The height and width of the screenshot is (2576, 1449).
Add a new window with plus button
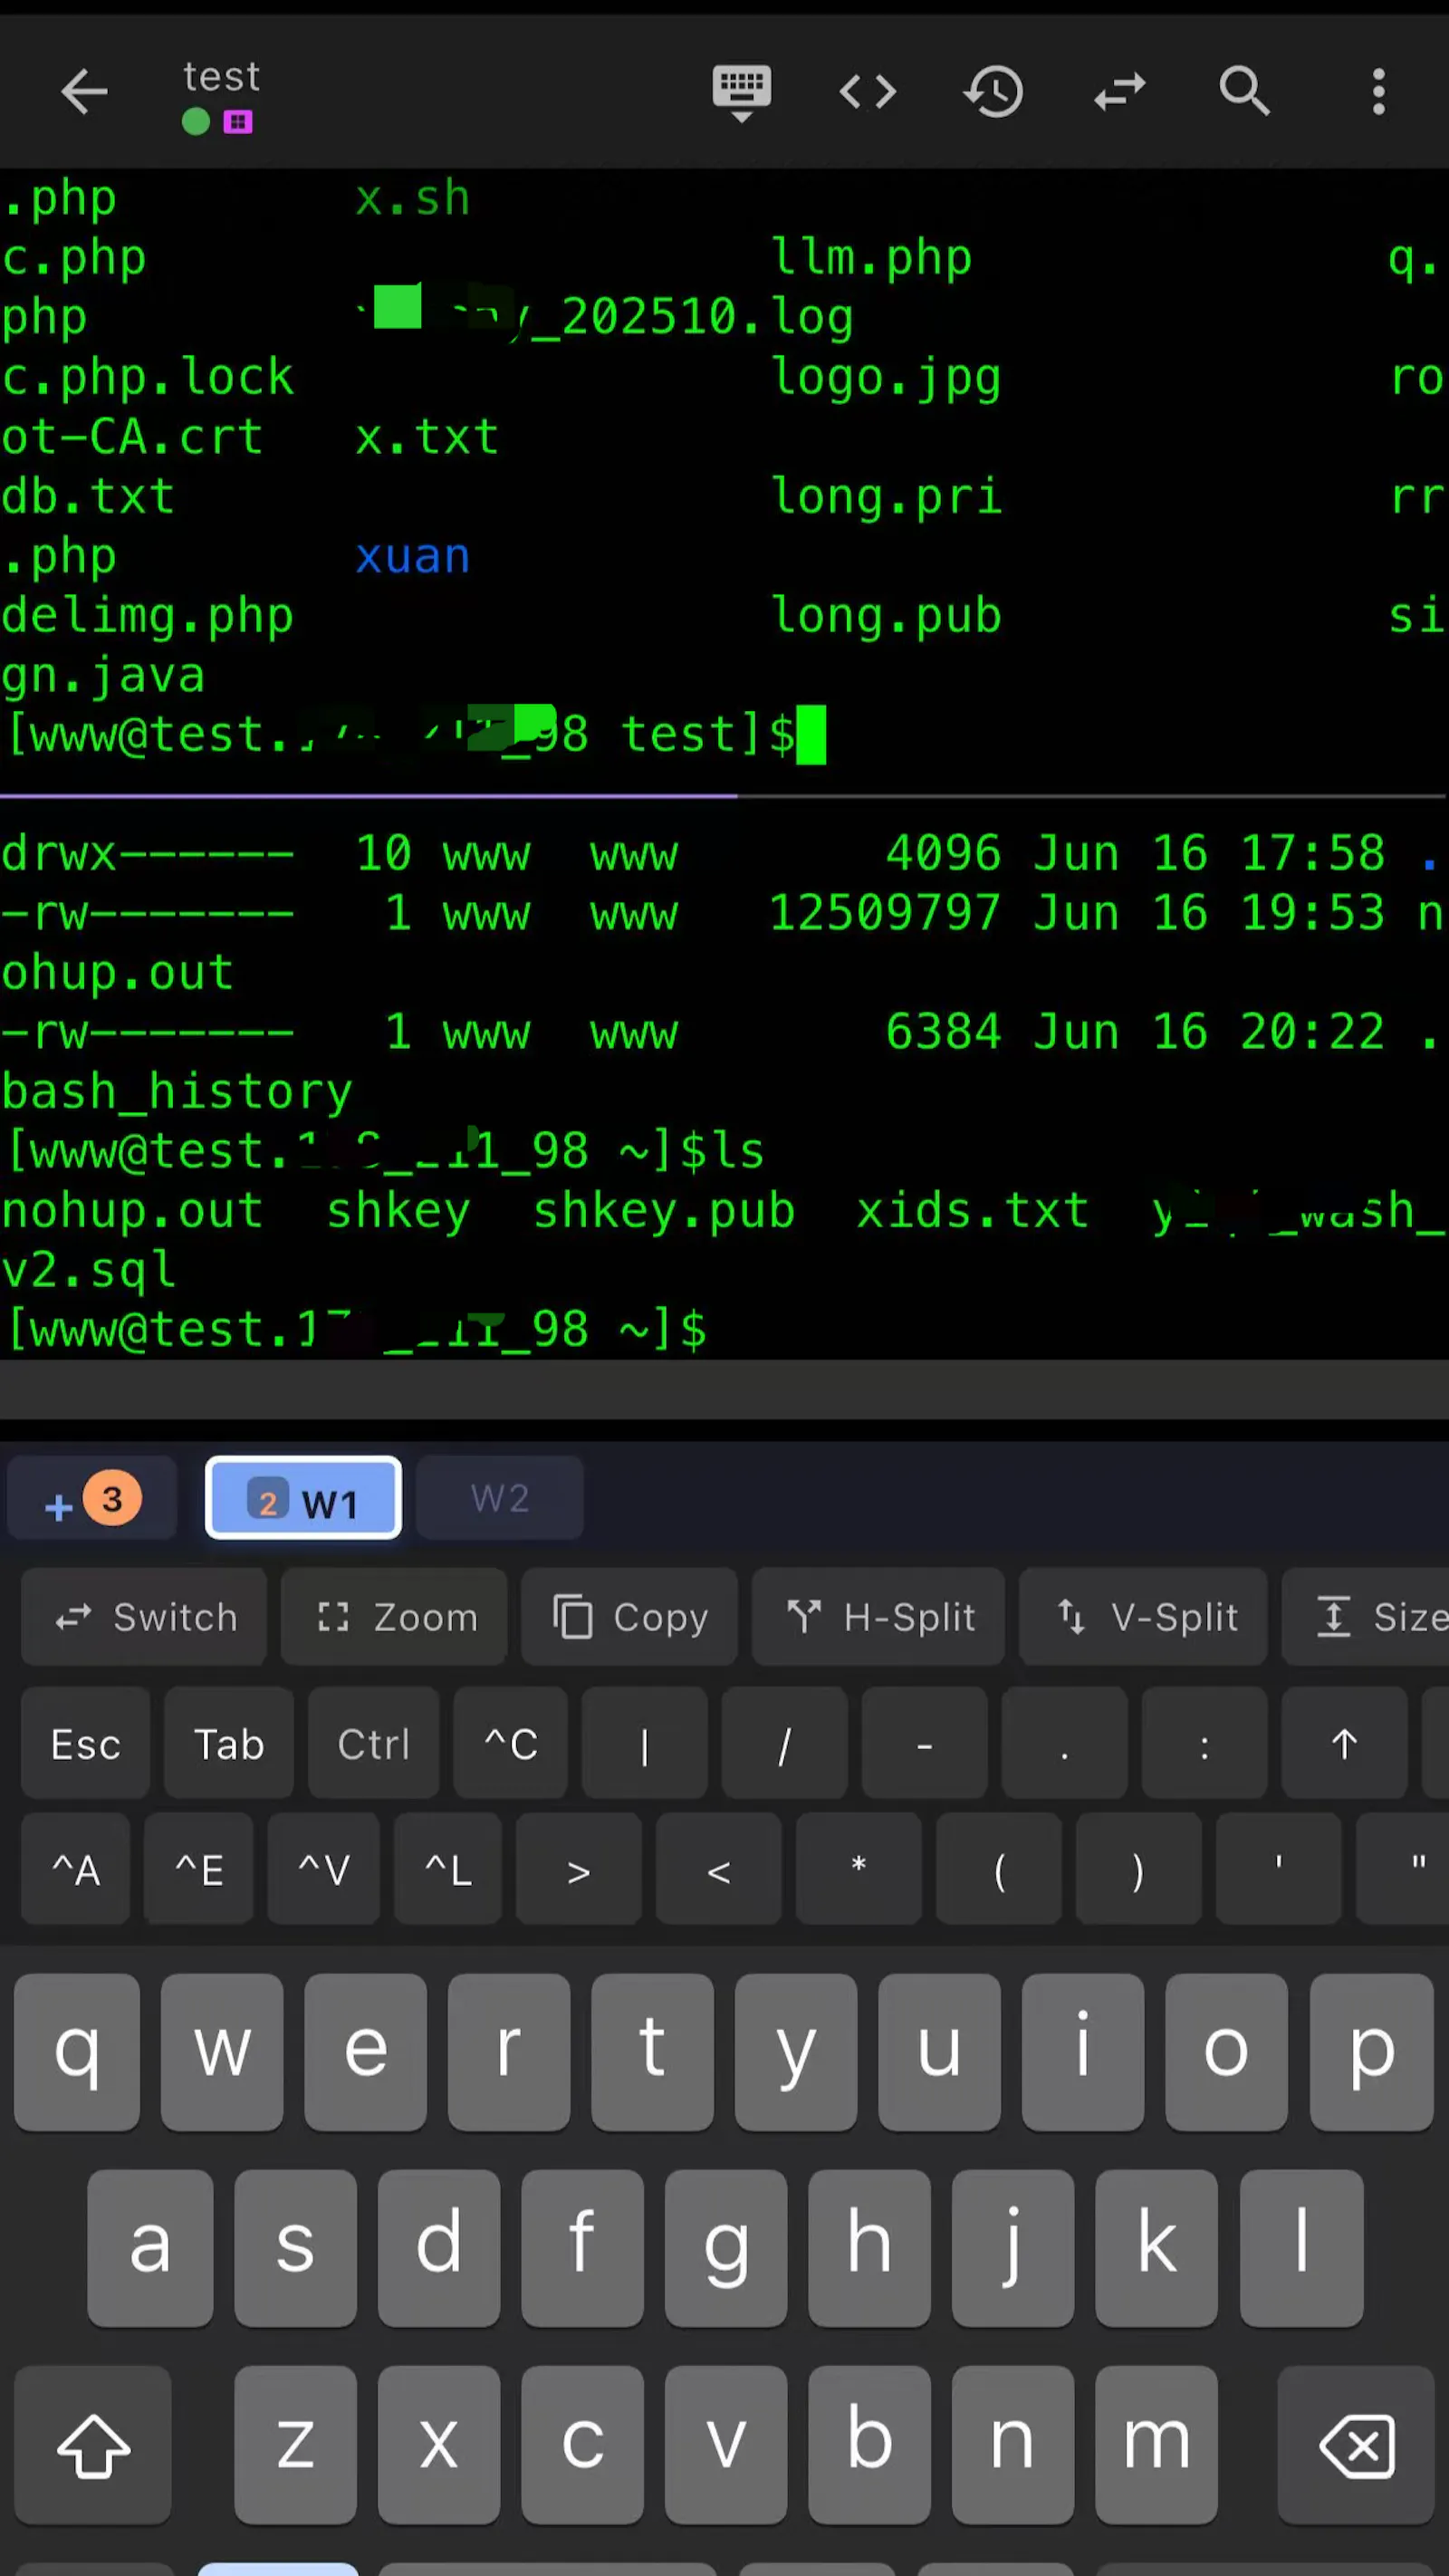(x=92, y=1498)
